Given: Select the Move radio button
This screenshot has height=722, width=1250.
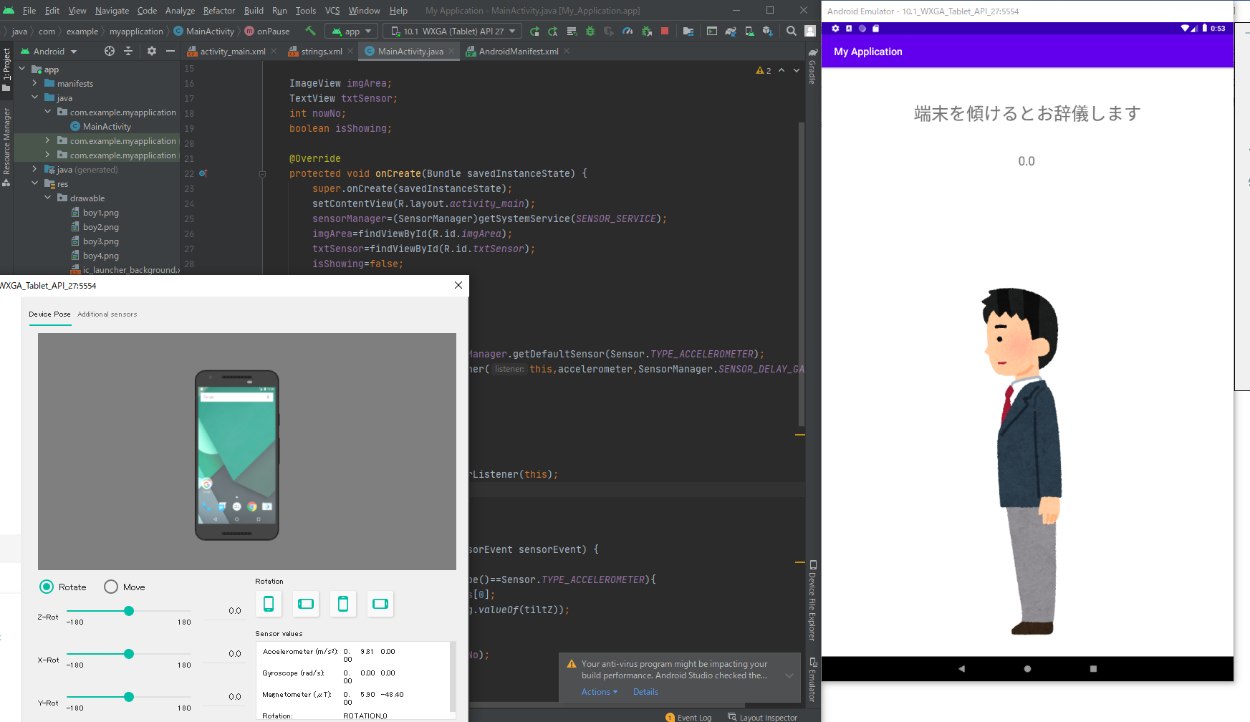Looking at the screenshot, I should (111, 587).
